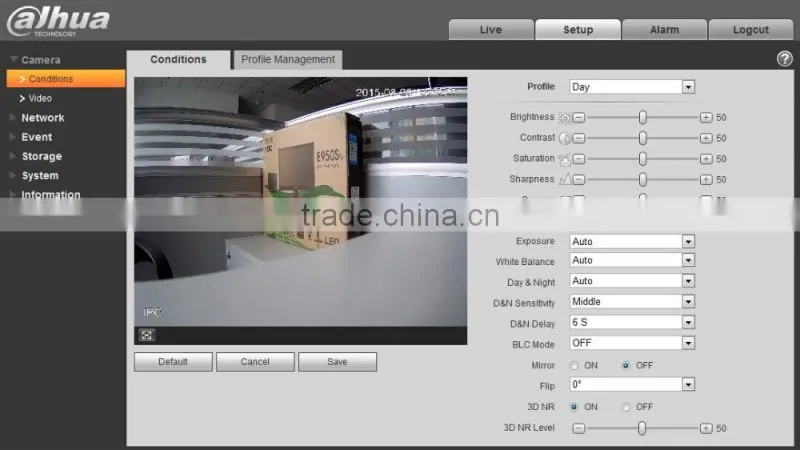This screenshot has height=450, width=800.
Task: Click the Sharpness slider handle
Action: click(x=642, y=180)
